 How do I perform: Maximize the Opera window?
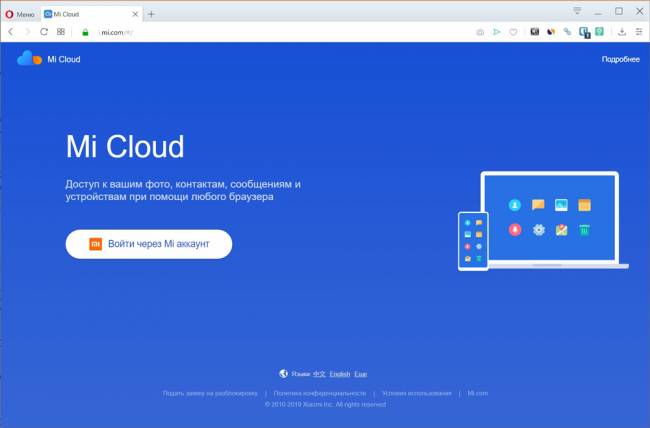click(x=619, y=11)
